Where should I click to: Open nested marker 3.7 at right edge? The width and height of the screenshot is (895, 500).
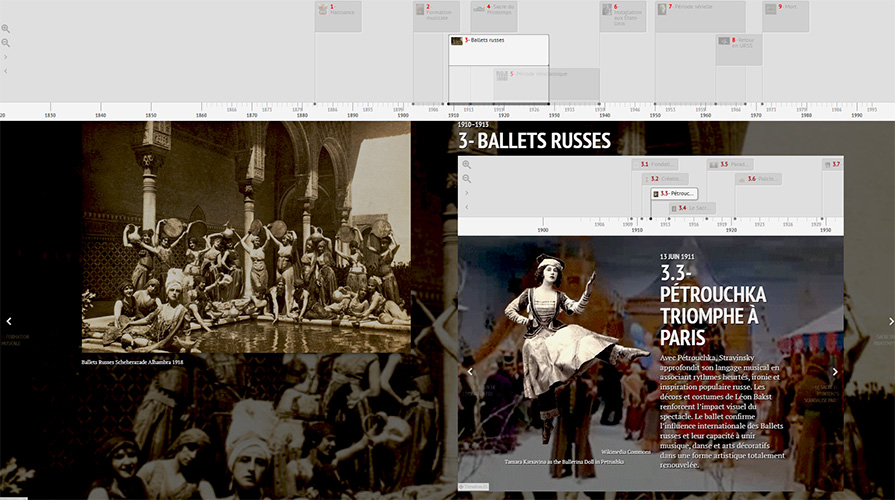(833, 164)
